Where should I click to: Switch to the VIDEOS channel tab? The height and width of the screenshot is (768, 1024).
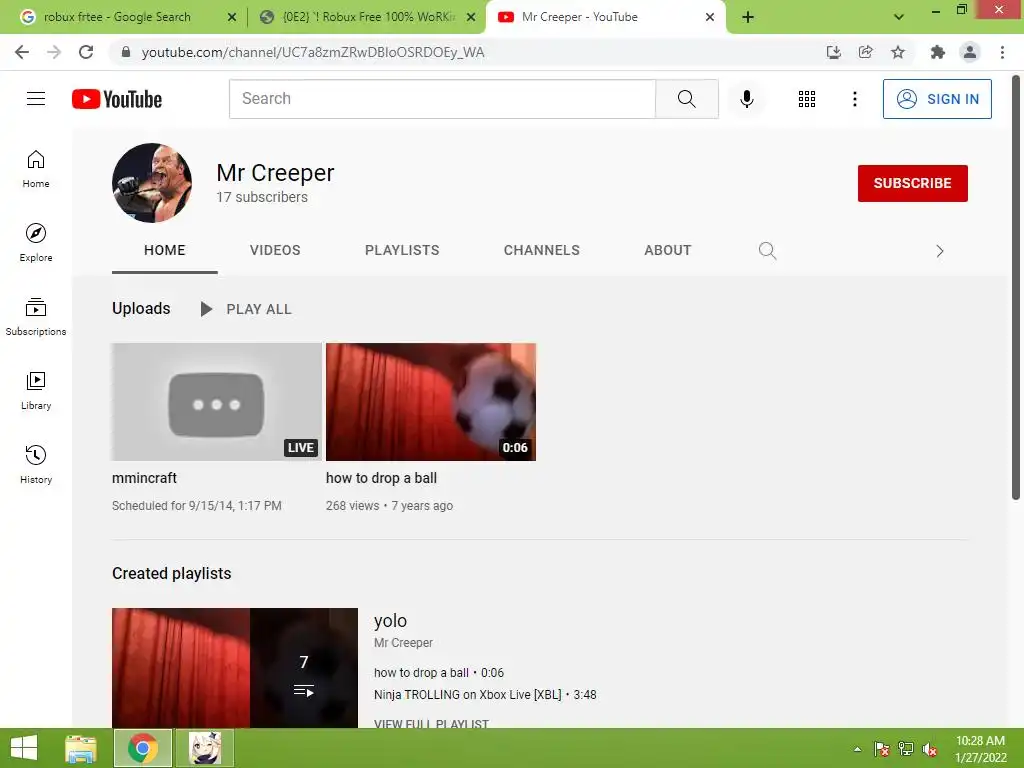[275, 250]
